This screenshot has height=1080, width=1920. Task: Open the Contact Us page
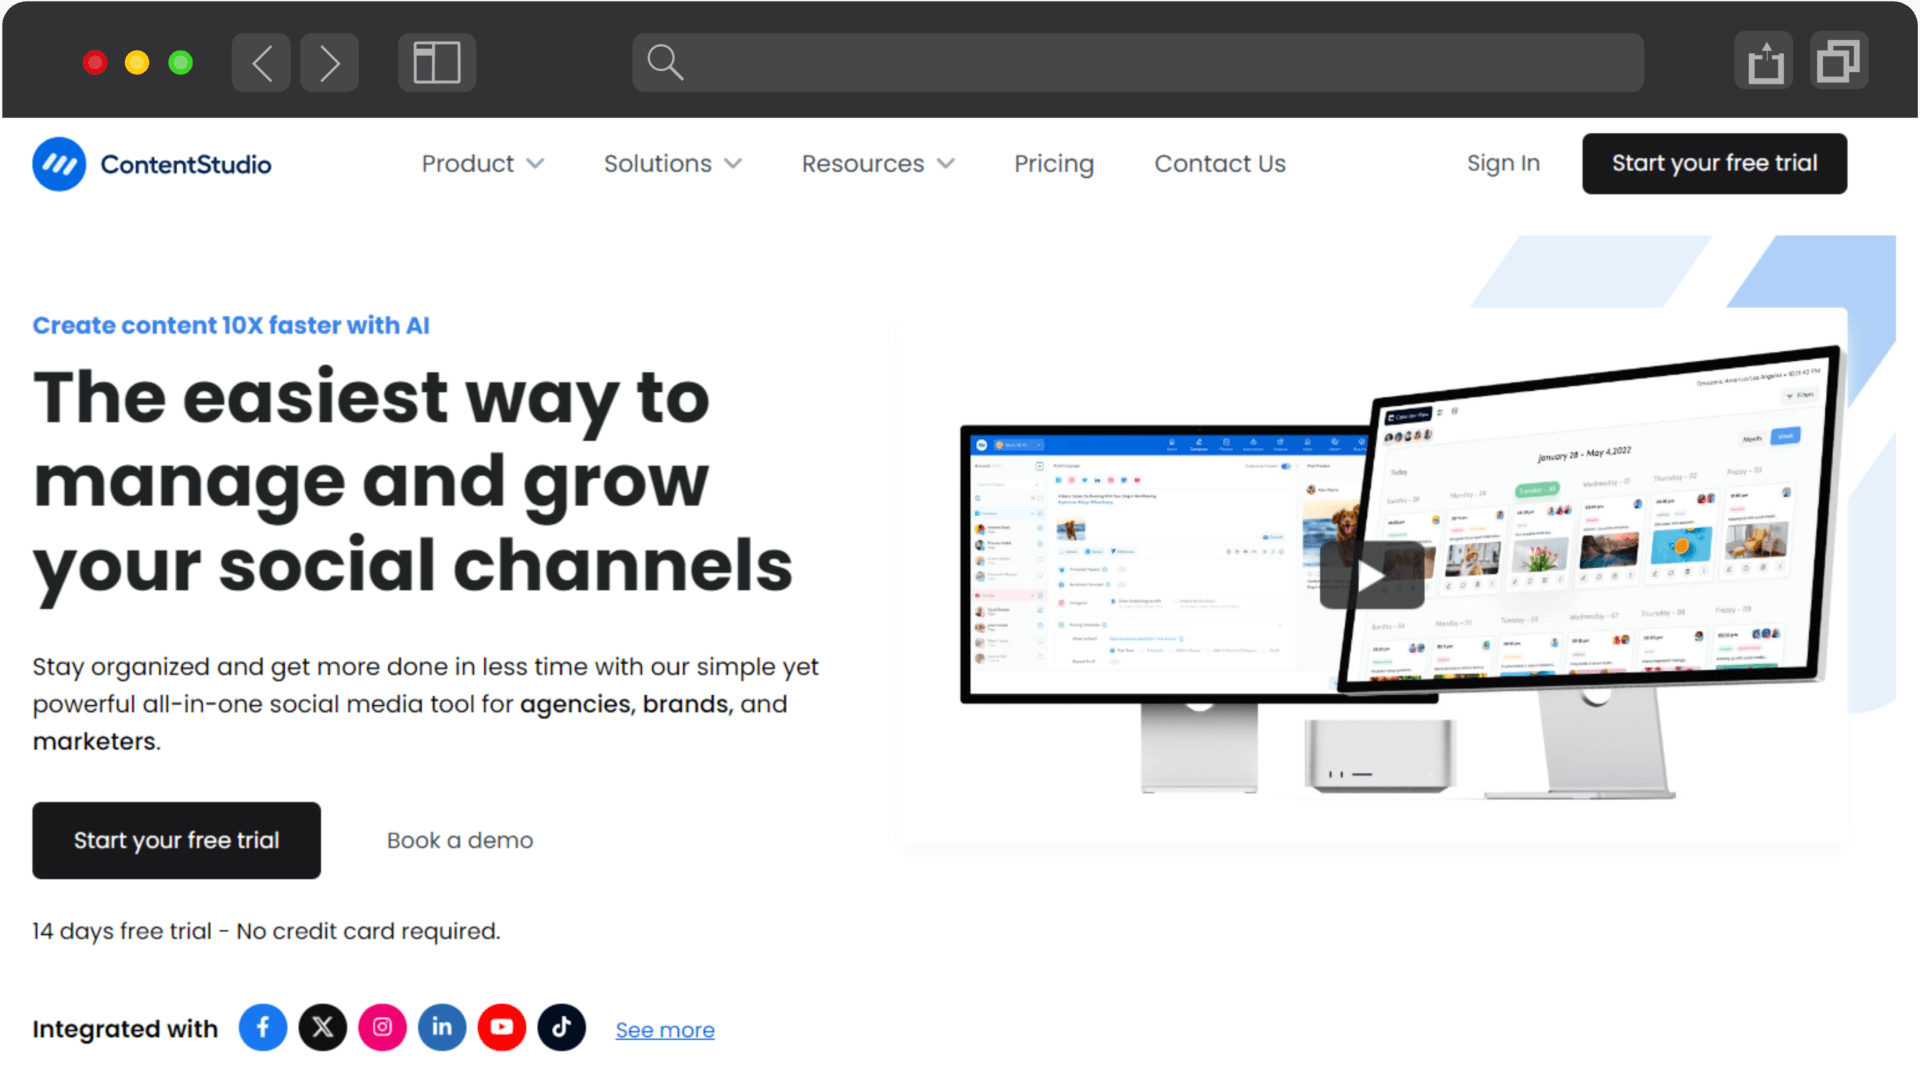tap(1220, 164)
